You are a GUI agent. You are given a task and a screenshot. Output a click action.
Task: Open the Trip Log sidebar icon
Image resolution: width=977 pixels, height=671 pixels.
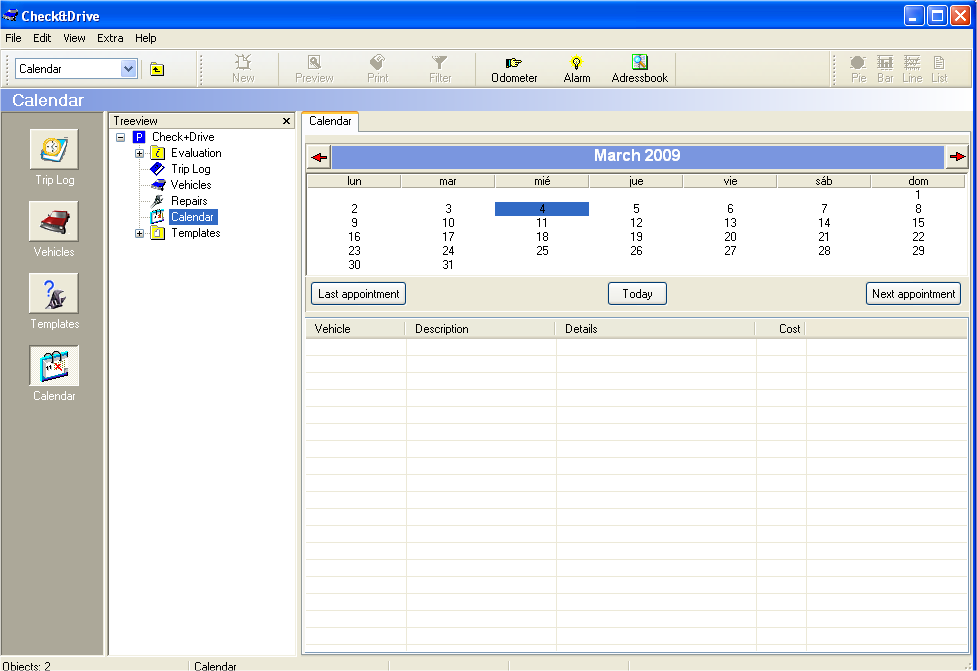[54, 150]
